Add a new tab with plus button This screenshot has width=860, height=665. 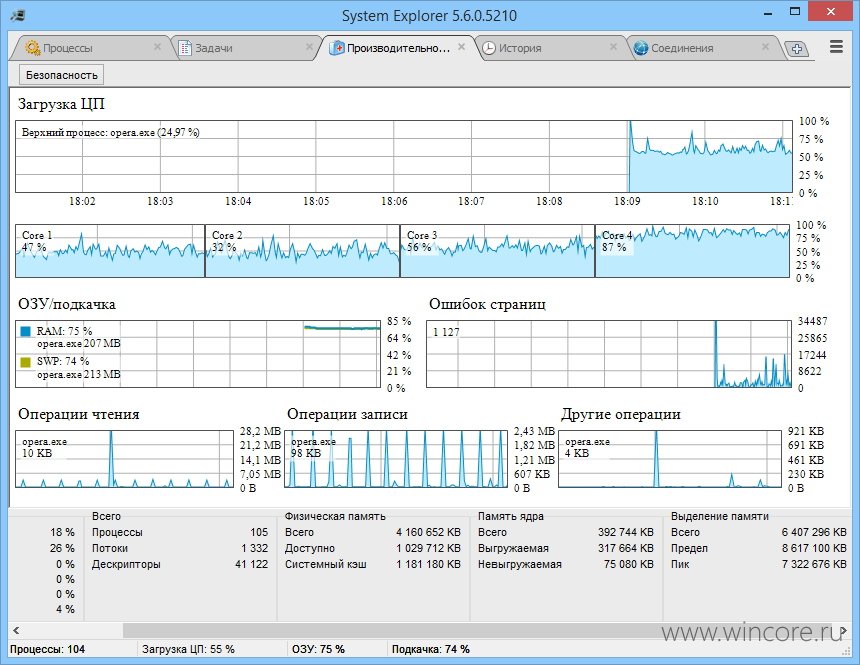[x=797, y=49]
